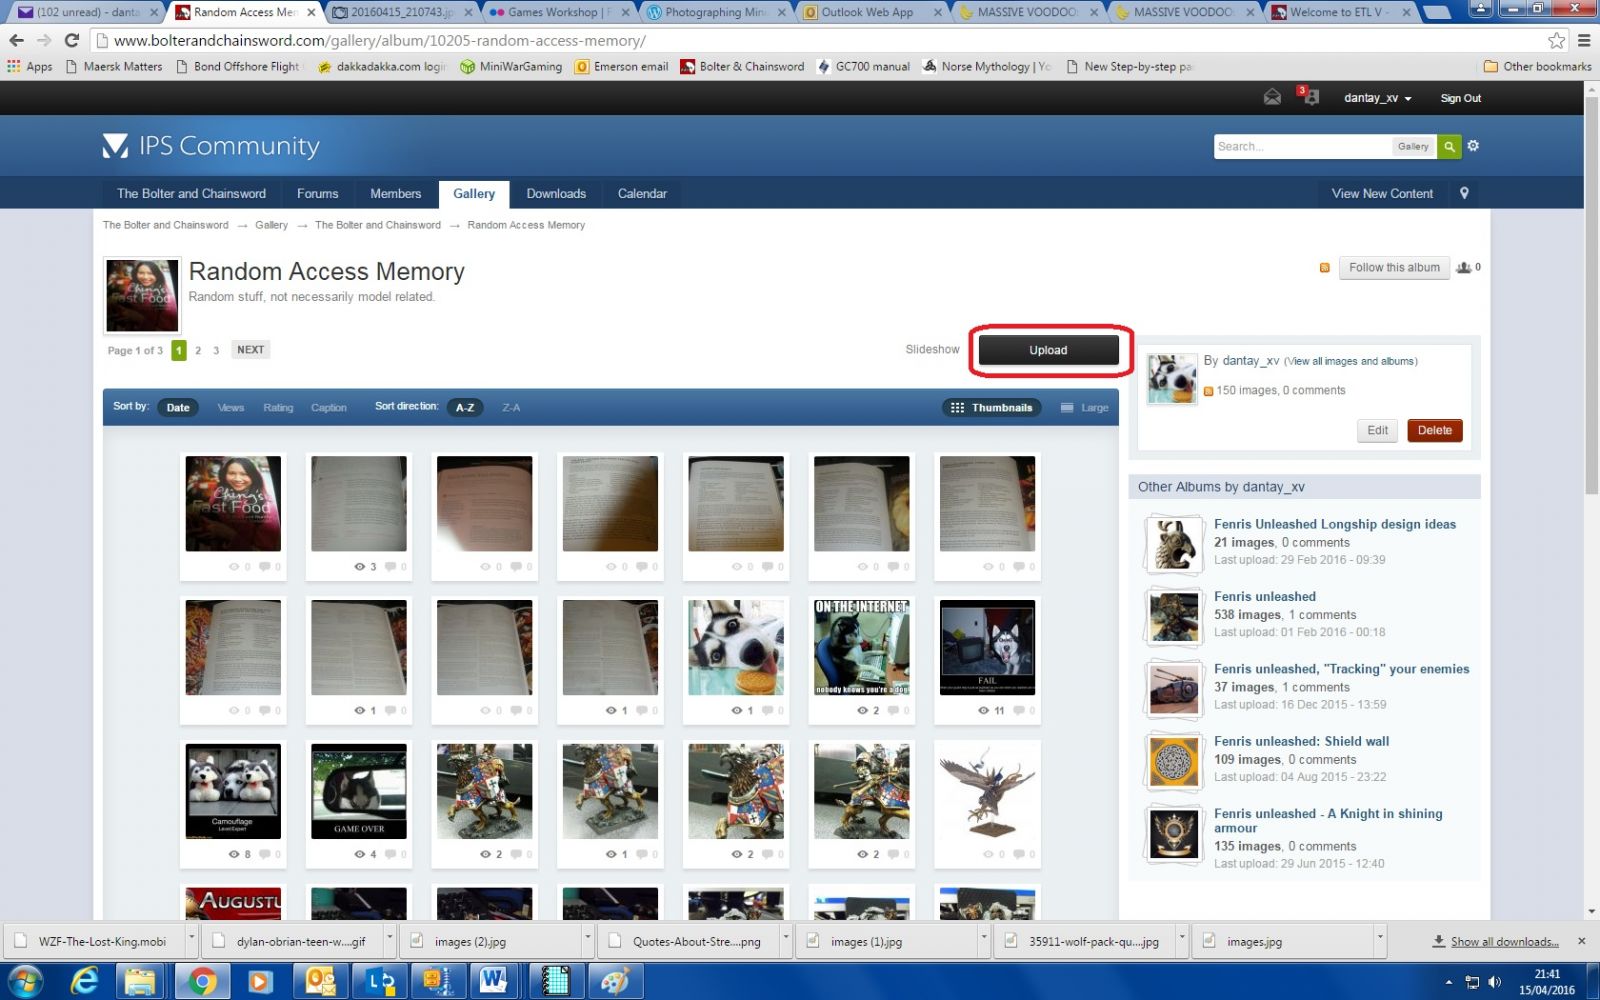Click the map pin icon beside View New Content
The height and width of the screenshot is (1000, 1600).
point(1464,193)
